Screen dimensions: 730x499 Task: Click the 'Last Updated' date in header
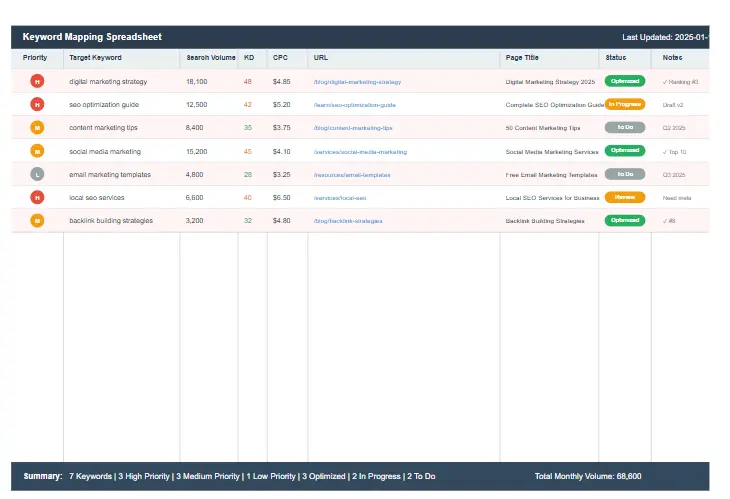pyautogui.click(x=666, y=37)
